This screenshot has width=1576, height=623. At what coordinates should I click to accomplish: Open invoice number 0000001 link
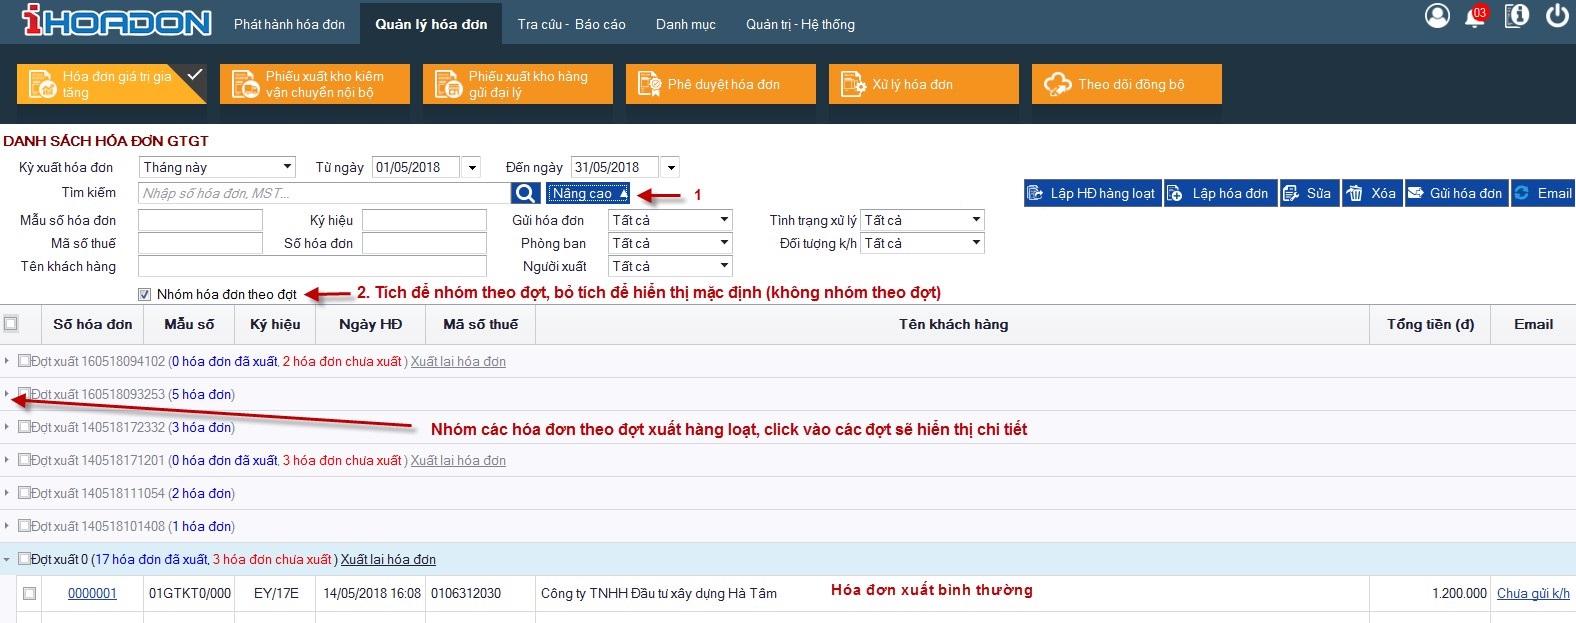(x=92, y=593)
